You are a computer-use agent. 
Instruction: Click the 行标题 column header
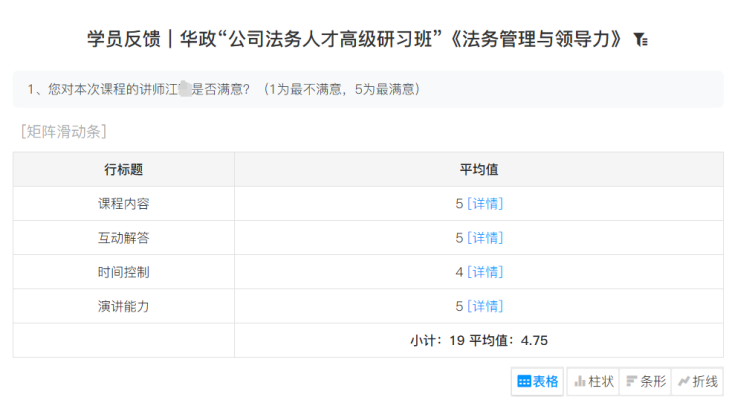click(123, 169)
